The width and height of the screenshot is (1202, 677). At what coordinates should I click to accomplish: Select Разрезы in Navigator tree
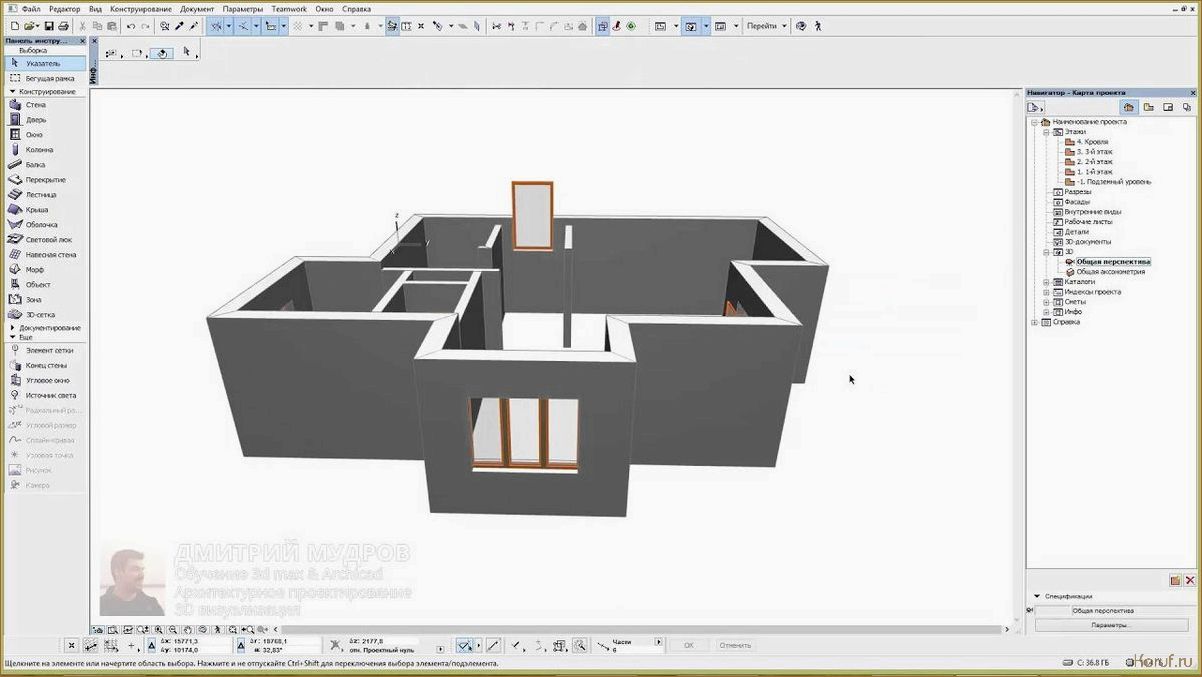1077,192
